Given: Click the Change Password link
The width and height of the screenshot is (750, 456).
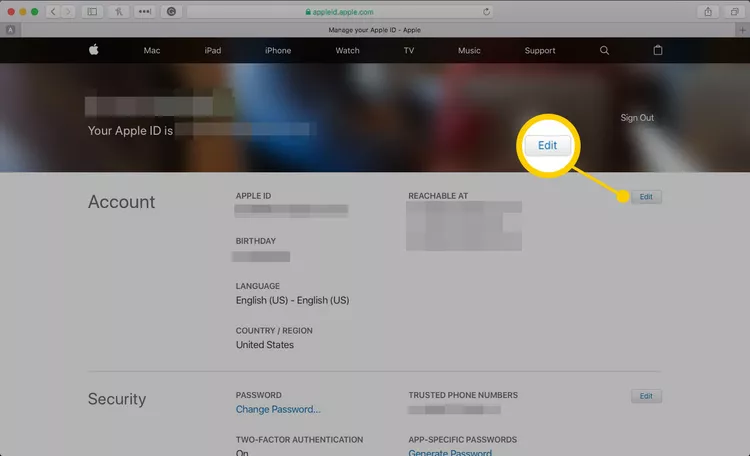Looking at the screenshot, I should (278, 409).
